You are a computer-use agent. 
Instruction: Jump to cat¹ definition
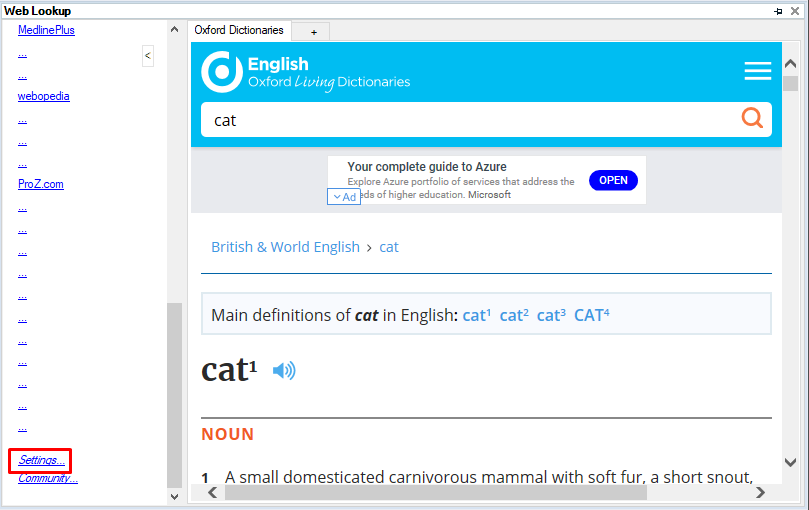[476, 315]
